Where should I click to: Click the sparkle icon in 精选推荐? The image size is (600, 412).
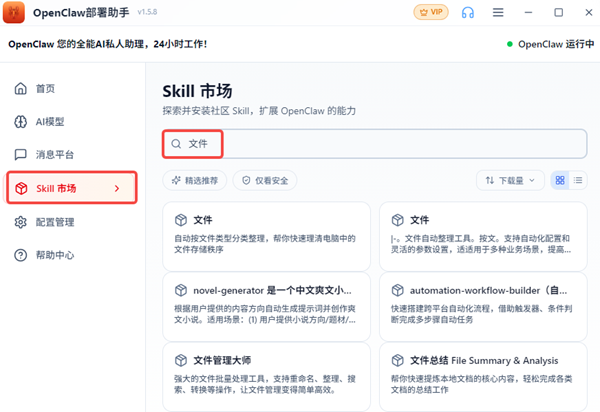point(176,180)
